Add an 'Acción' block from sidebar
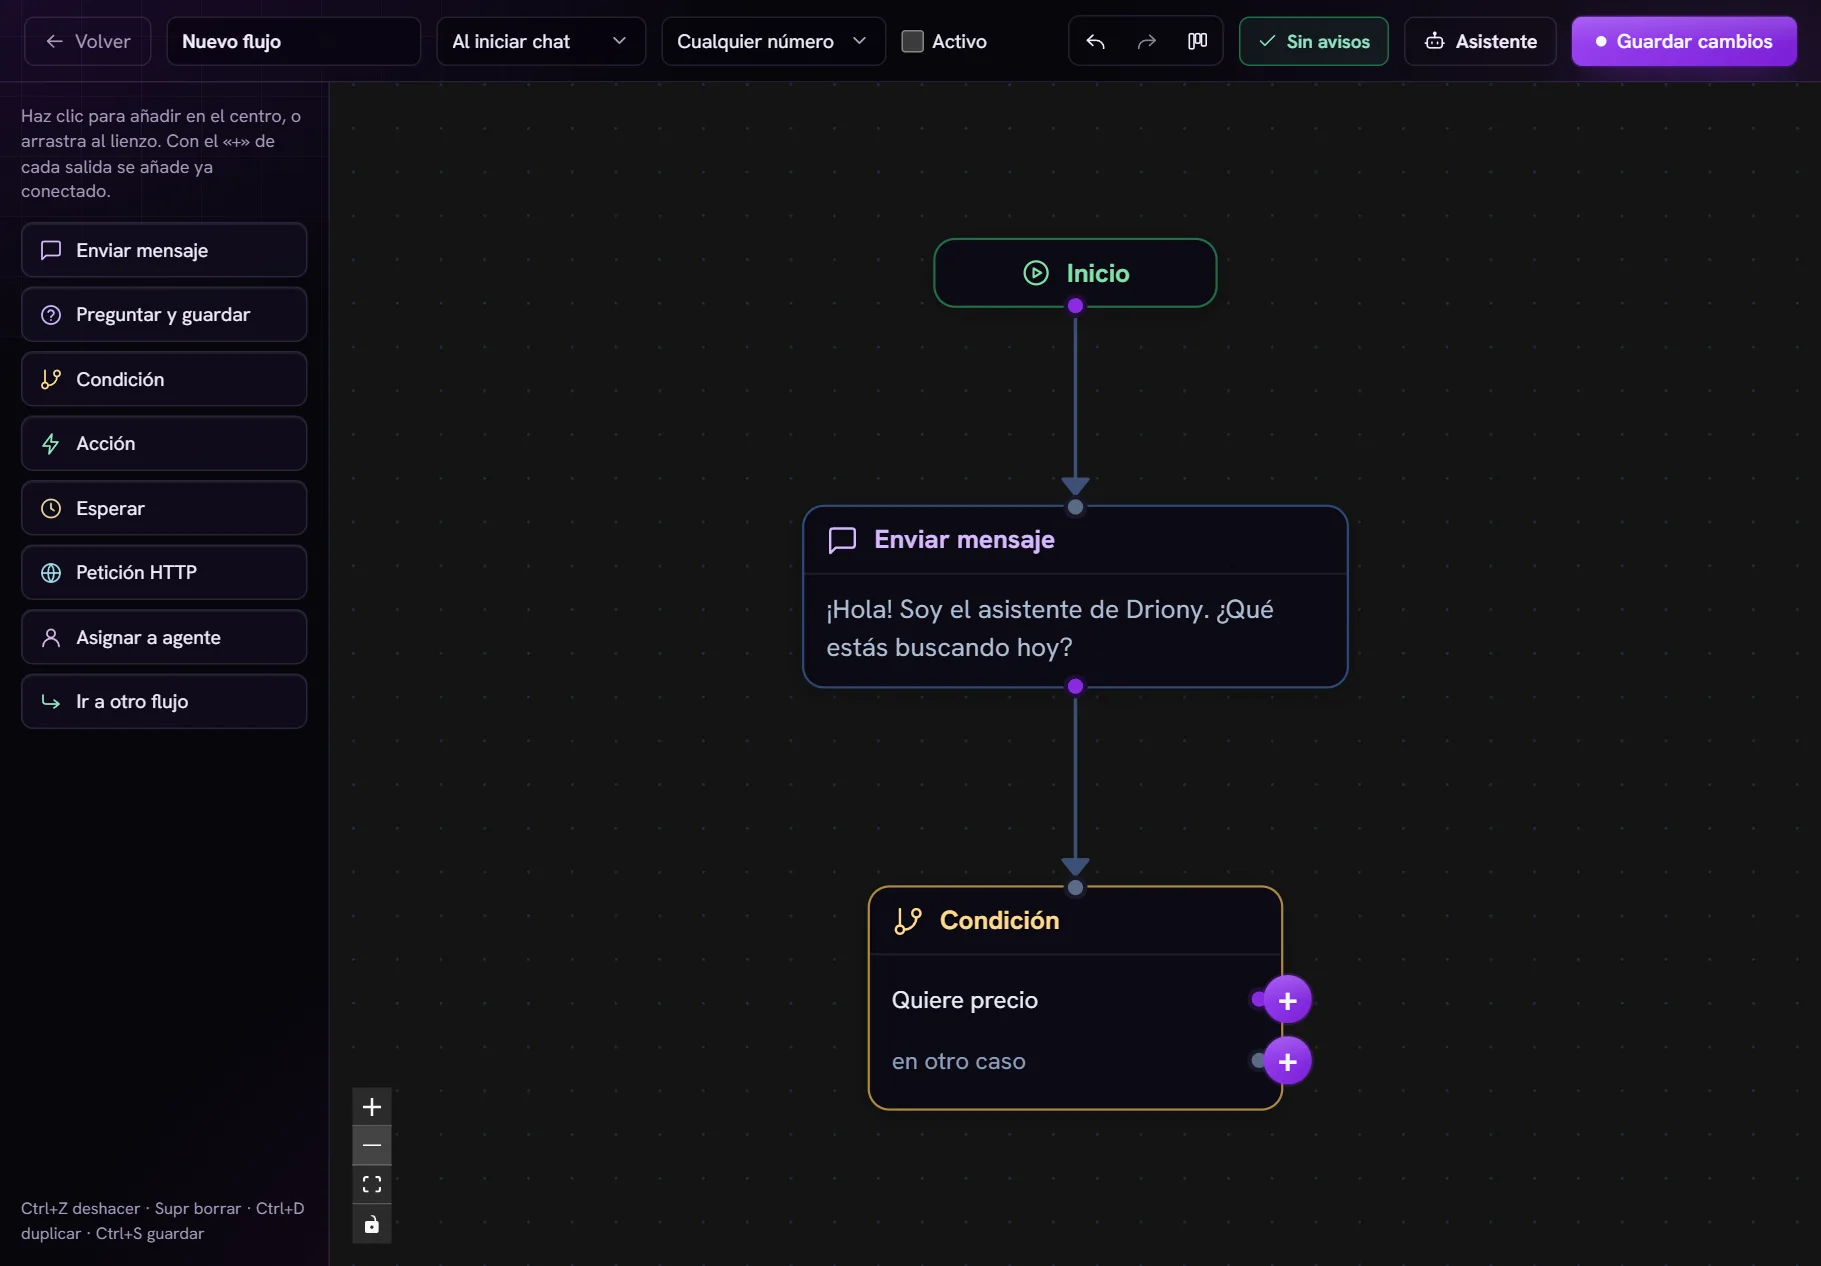Image resolution: width=1821 pixels, height=1266 pixels. pyautogui.click(x=164, y=444)
